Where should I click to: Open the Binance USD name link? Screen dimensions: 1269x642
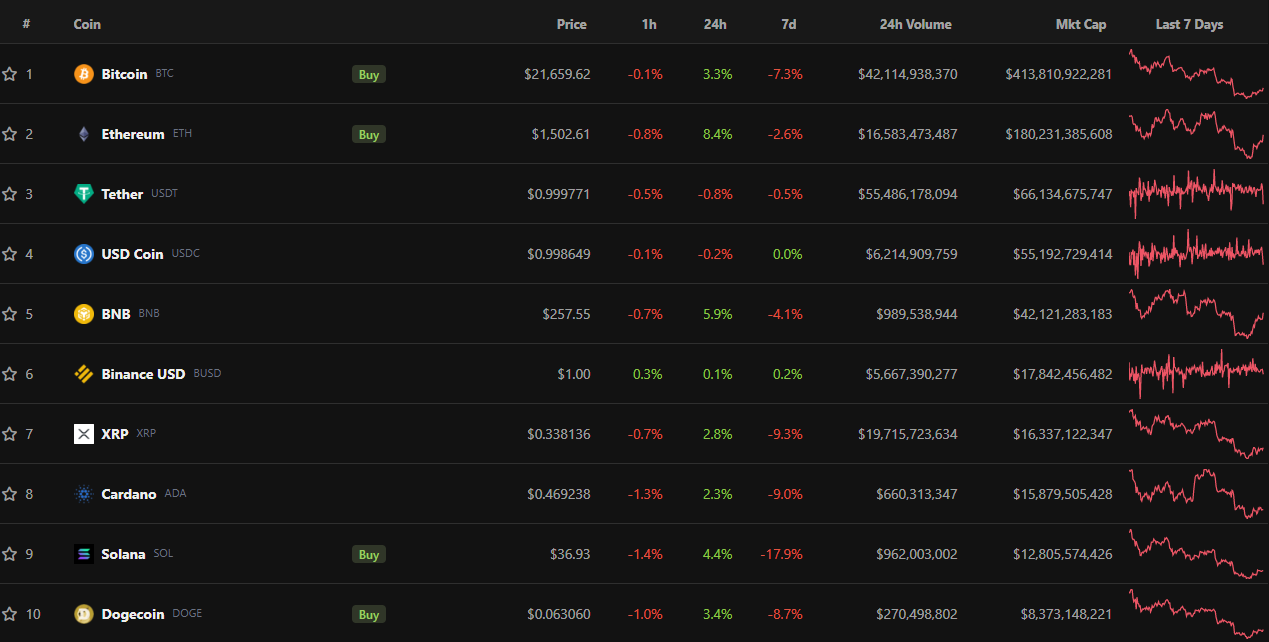(143, 374)
